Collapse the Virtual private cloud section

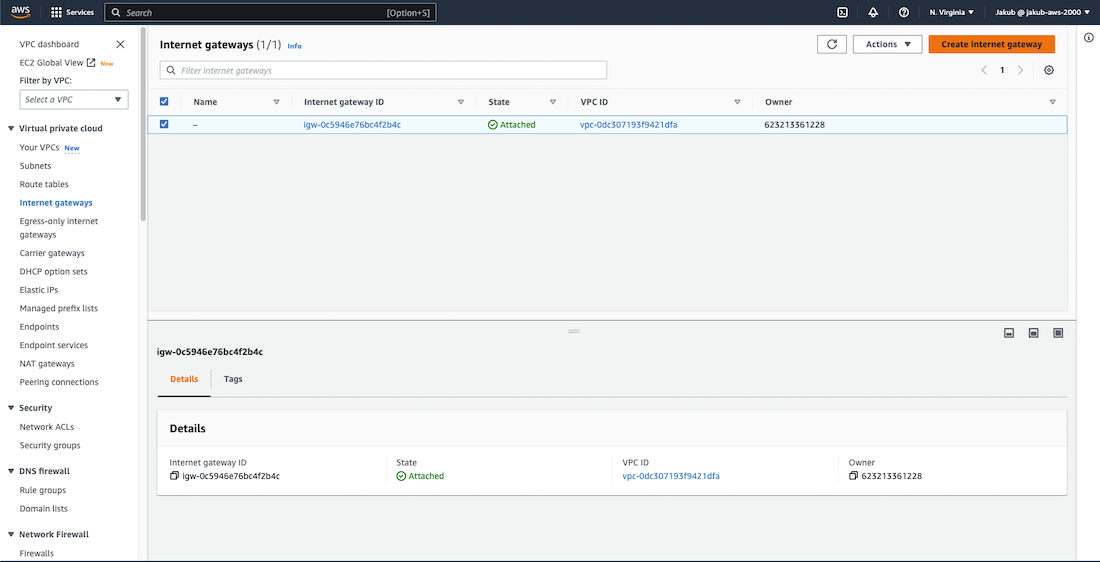click(11, 128)
